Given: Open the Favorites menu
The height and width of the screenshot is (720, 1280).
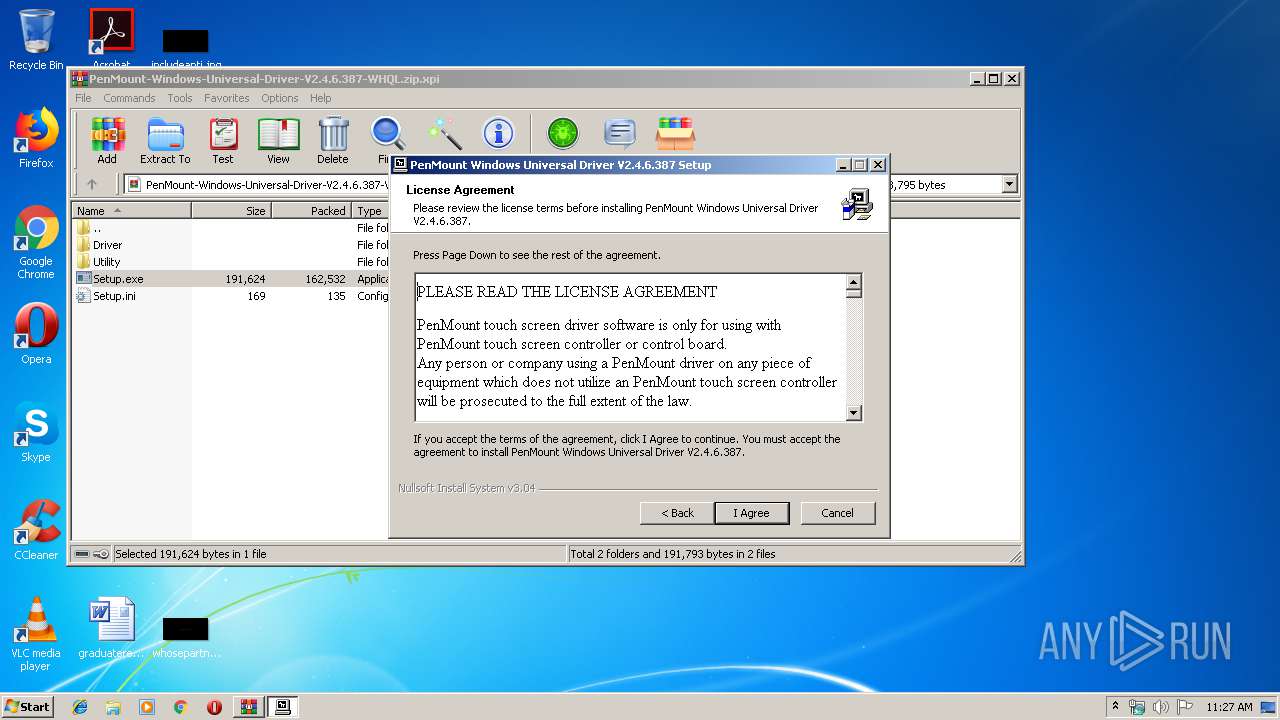Looking at the screenshot, I should point(227,98).
